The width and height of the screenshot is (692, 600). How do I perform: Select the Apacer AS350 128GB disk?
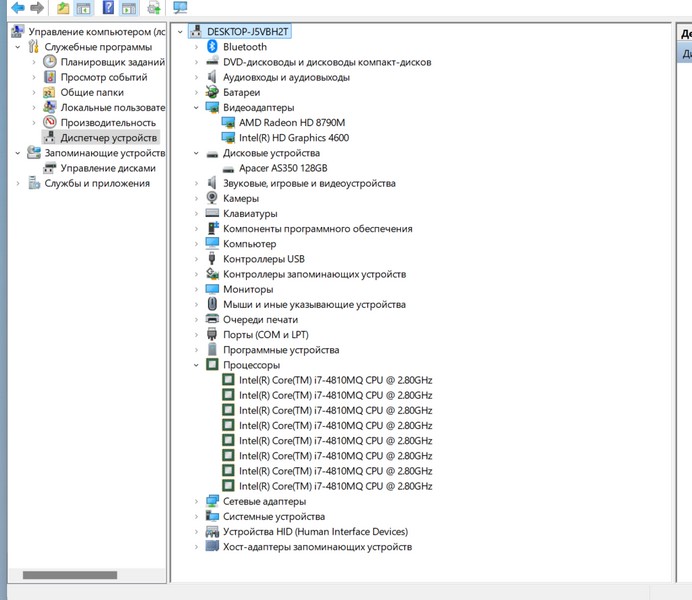coord(282,168)
